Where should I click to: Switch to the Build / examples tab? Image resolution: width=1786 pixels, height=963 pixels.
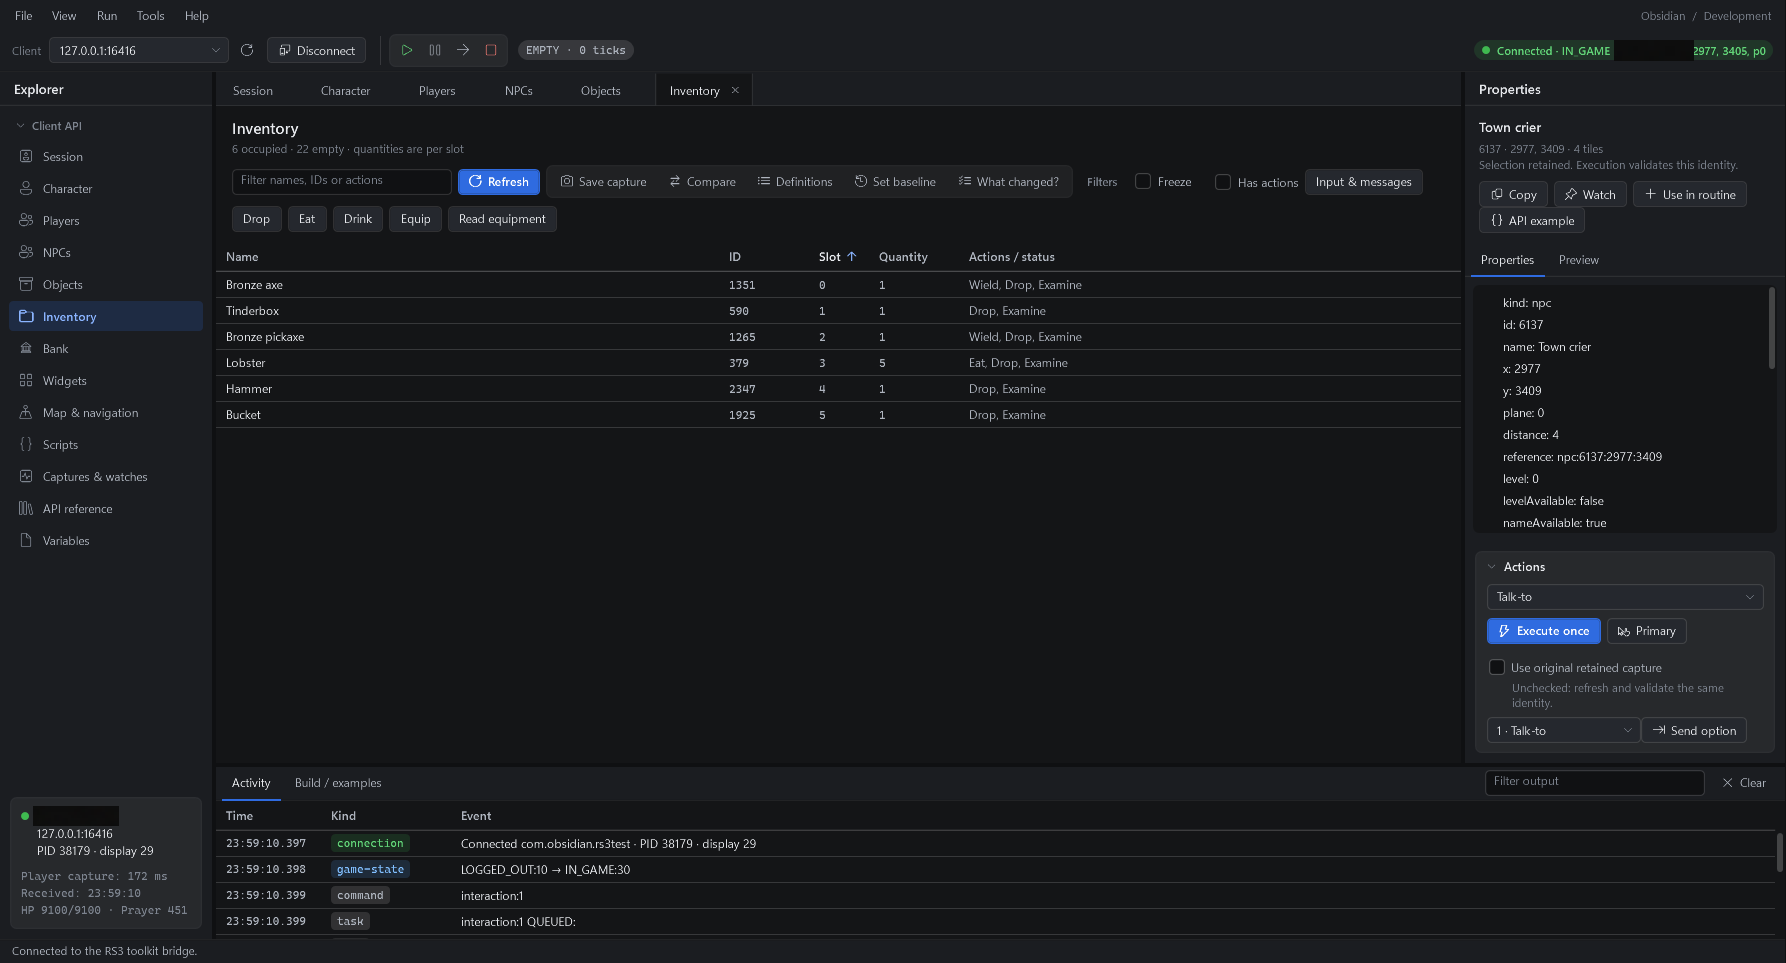pyautogui.click(x=338, y=783)
